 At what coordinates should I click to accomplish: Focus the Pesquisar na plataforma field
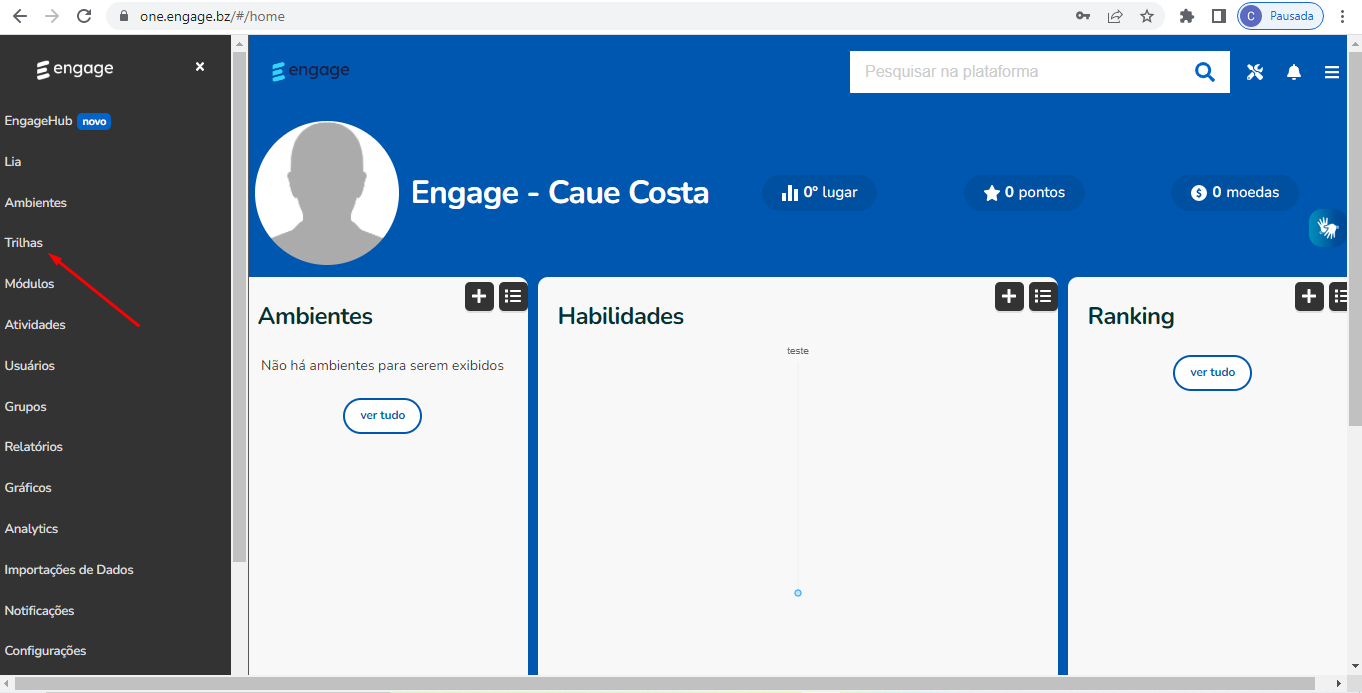[x=1020, y=72]
